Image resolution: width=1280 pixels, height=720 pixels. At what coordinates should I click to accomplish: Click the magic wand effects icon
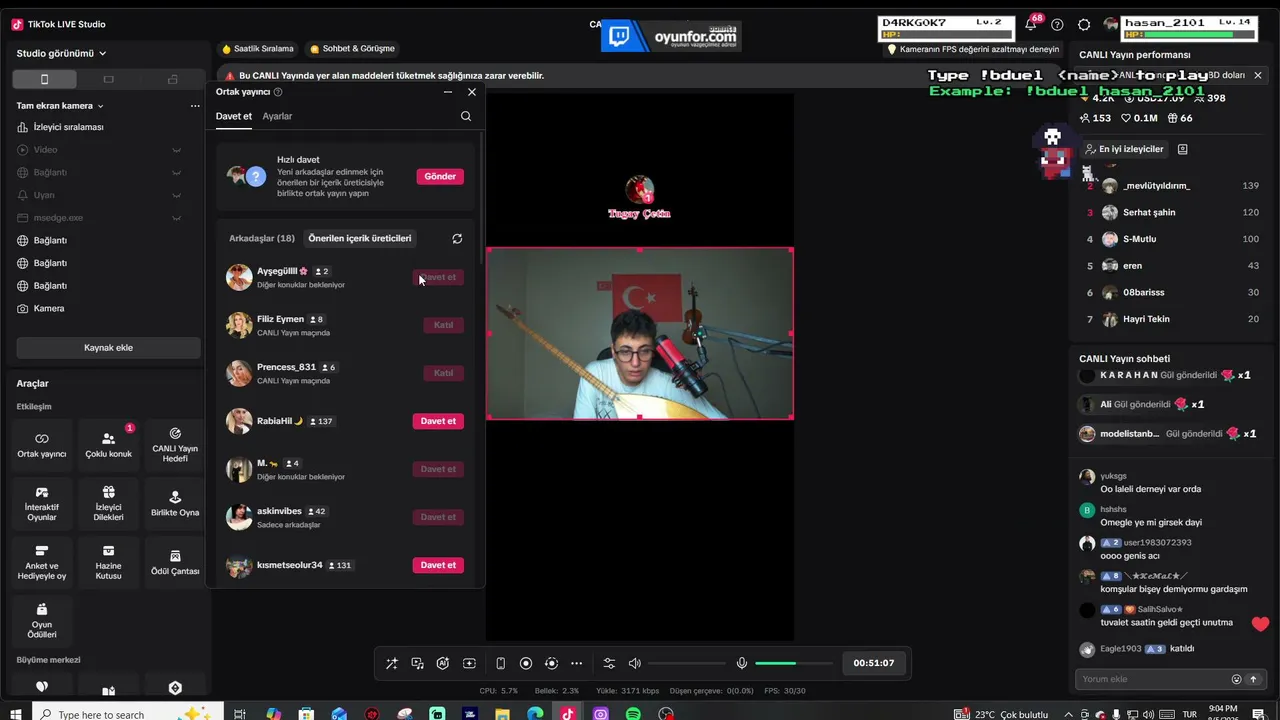coord(391,663)
